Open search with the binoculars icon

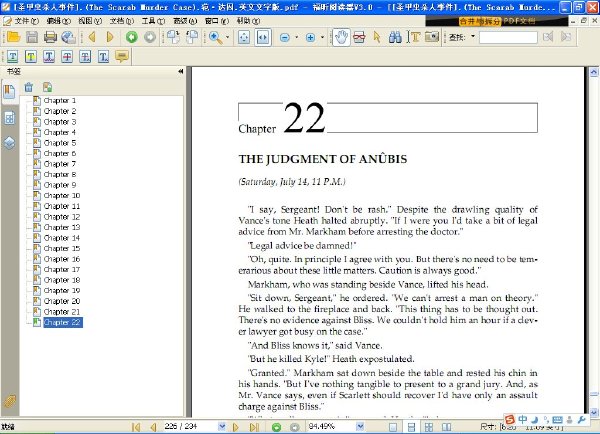(395, 37)
